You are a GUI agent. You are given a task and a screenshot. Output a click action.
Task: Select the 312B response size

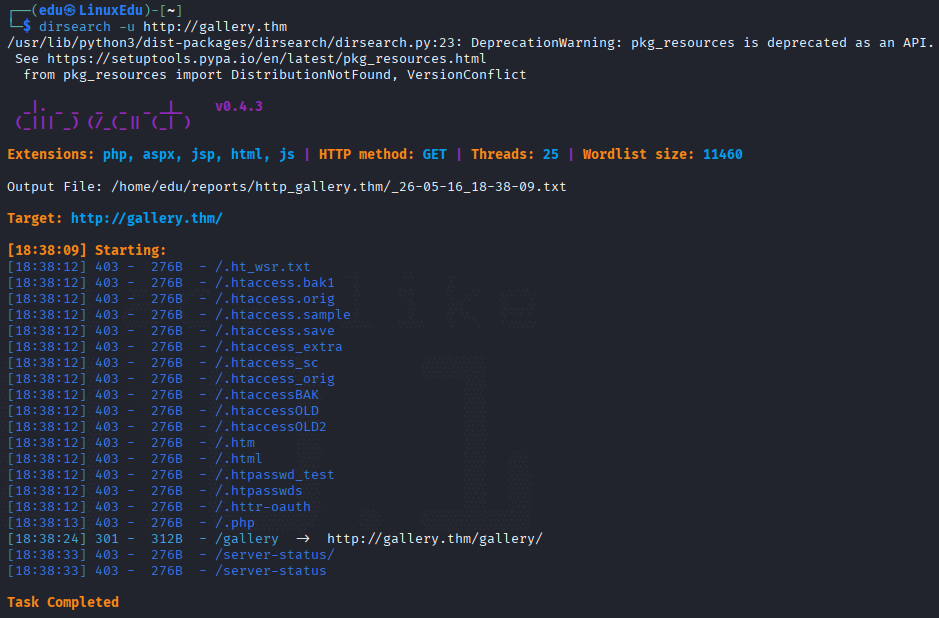(x=166, y=539)
